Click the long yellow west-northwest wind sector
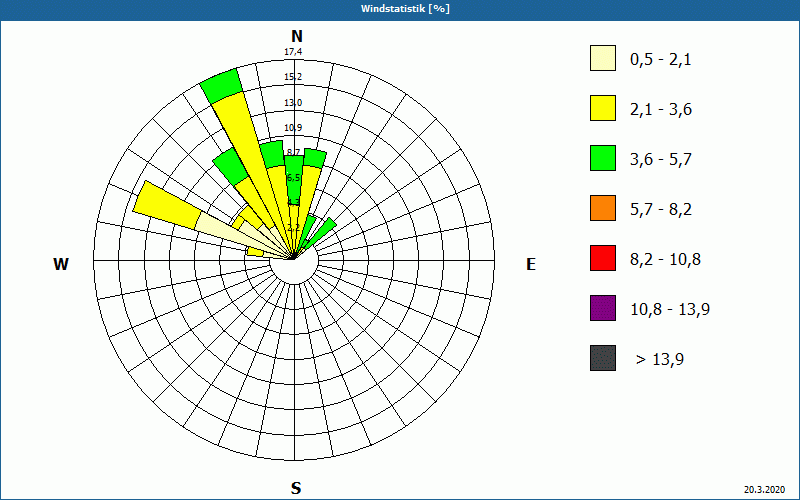The height and width of the screenshot is (500, 800). pos(168,204)
